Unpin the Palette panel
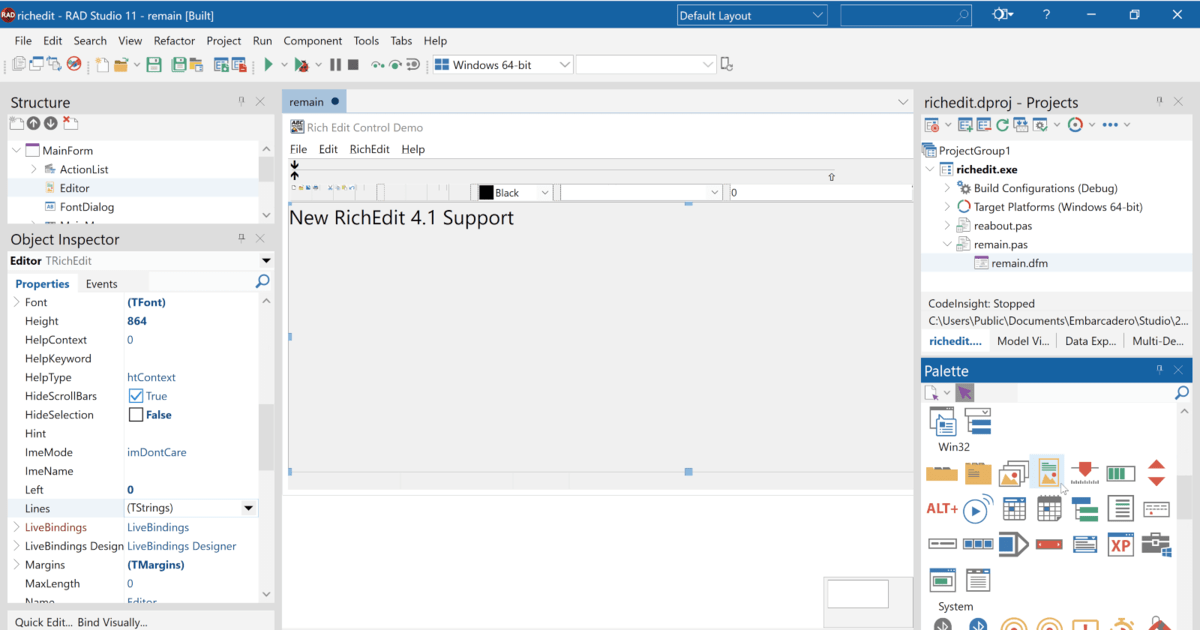The image size is (1200, 630). [x=1158, y=370]
